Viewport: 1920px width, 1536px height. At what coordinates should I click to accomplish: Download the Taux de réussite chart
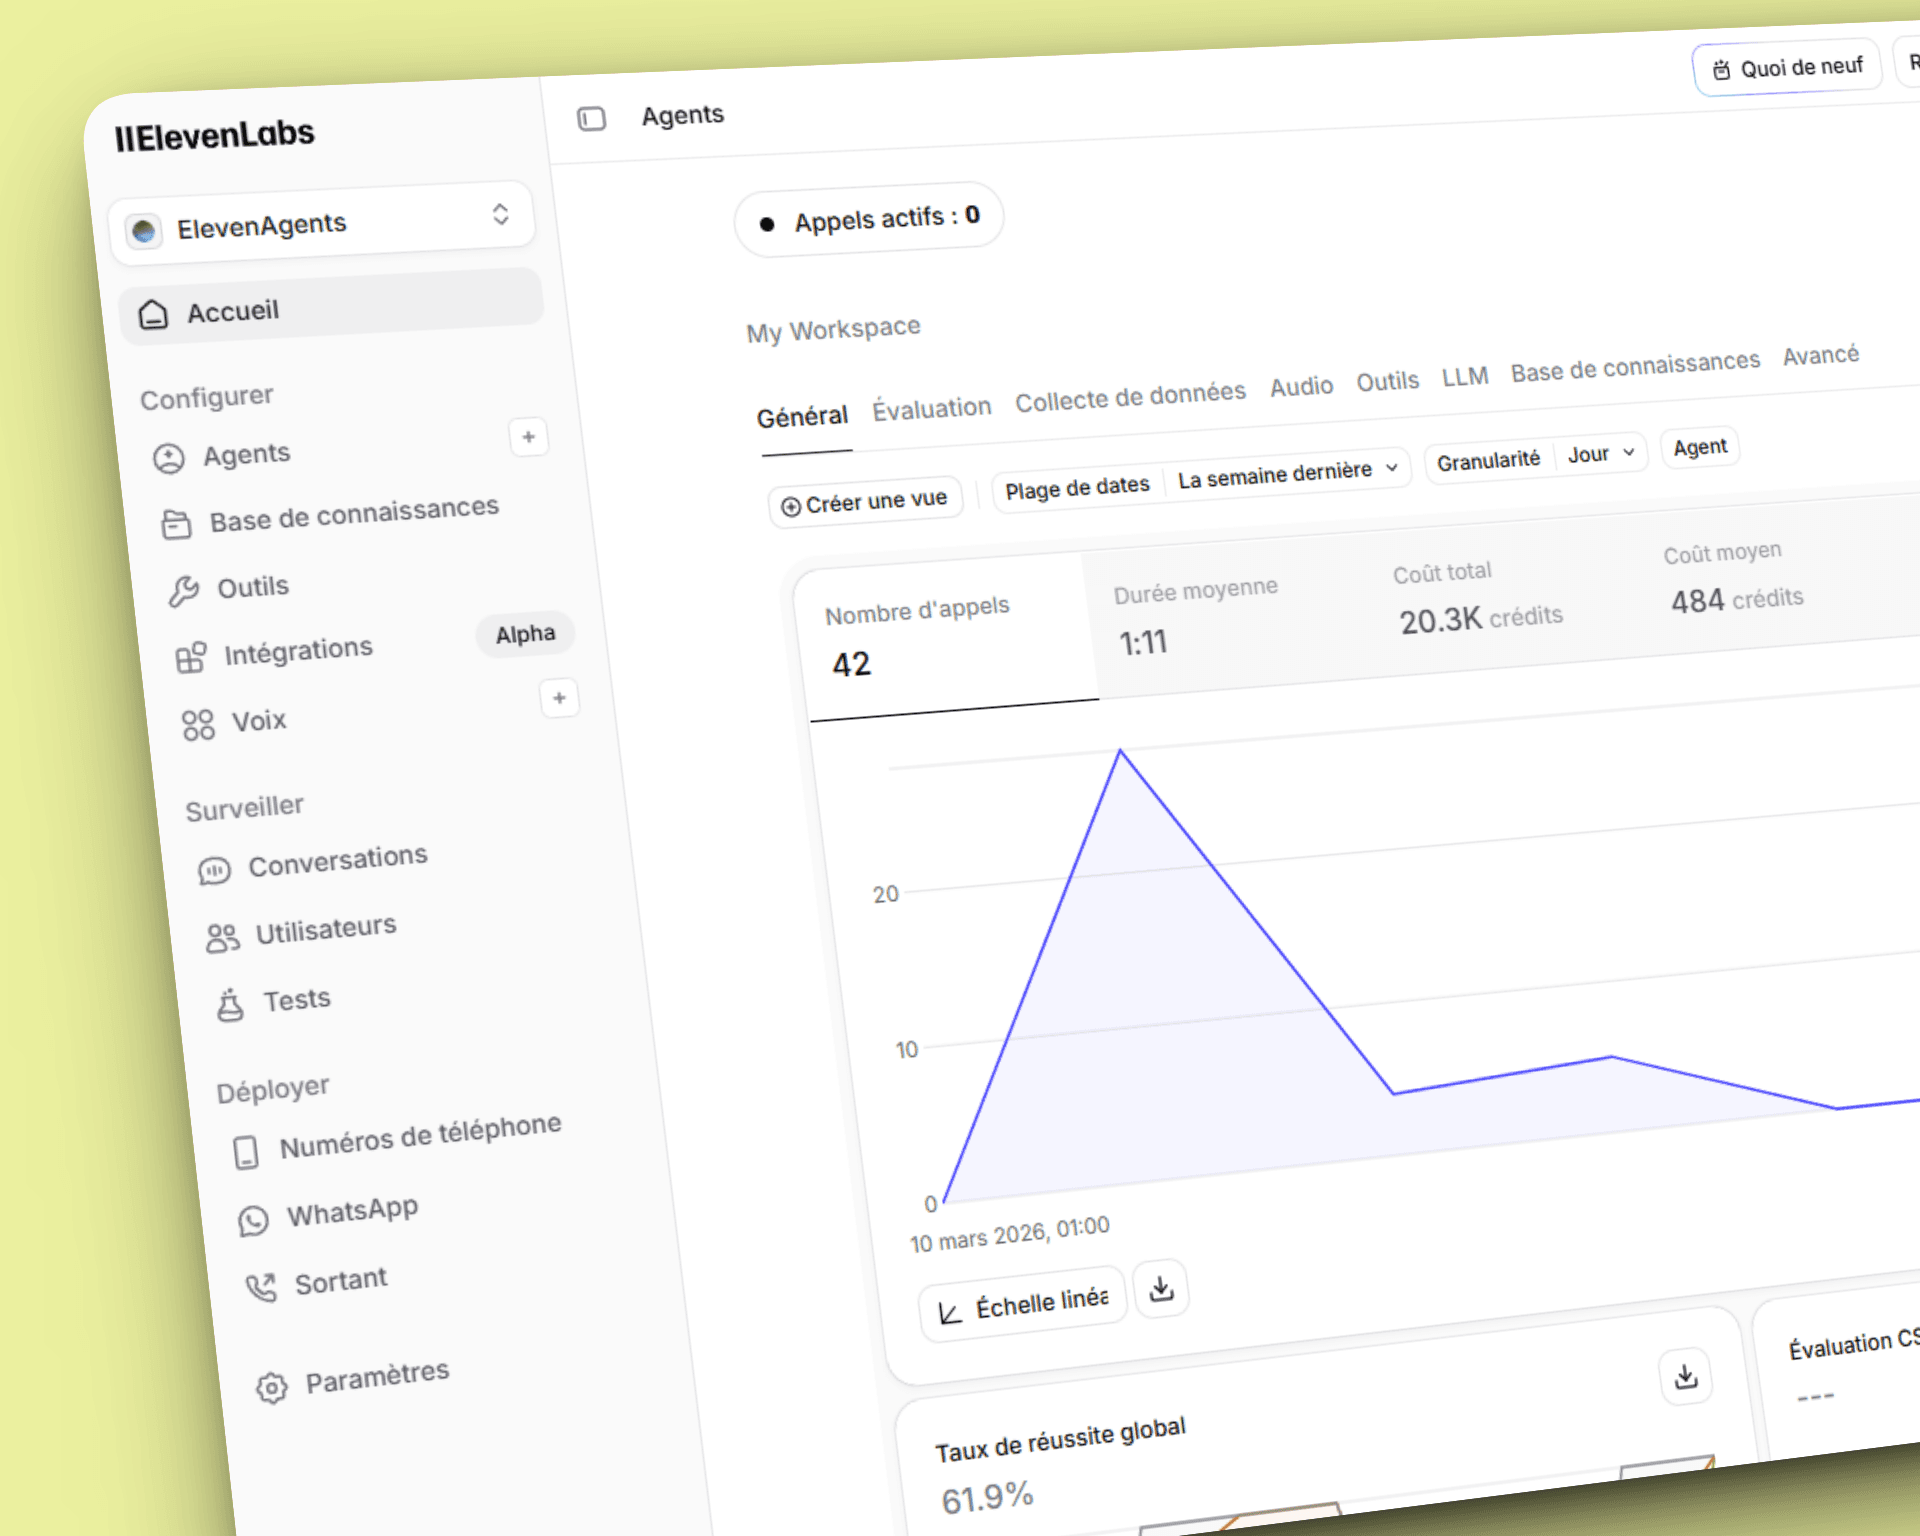[x=1685, y=1377]
